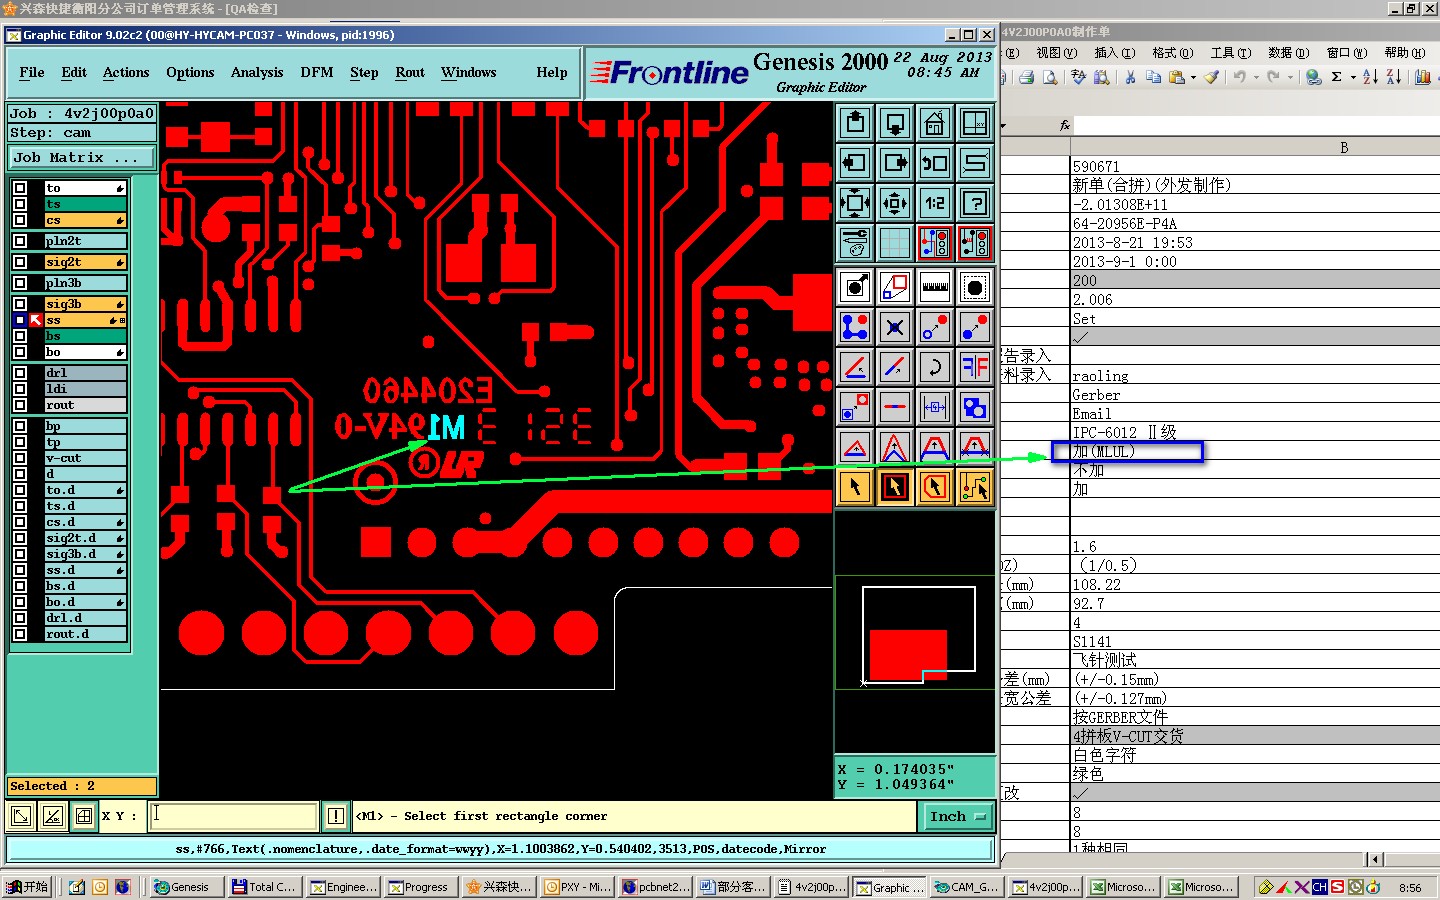Click the X Y coordinate input field
1440x900 pixels.
tap(234, 816)
